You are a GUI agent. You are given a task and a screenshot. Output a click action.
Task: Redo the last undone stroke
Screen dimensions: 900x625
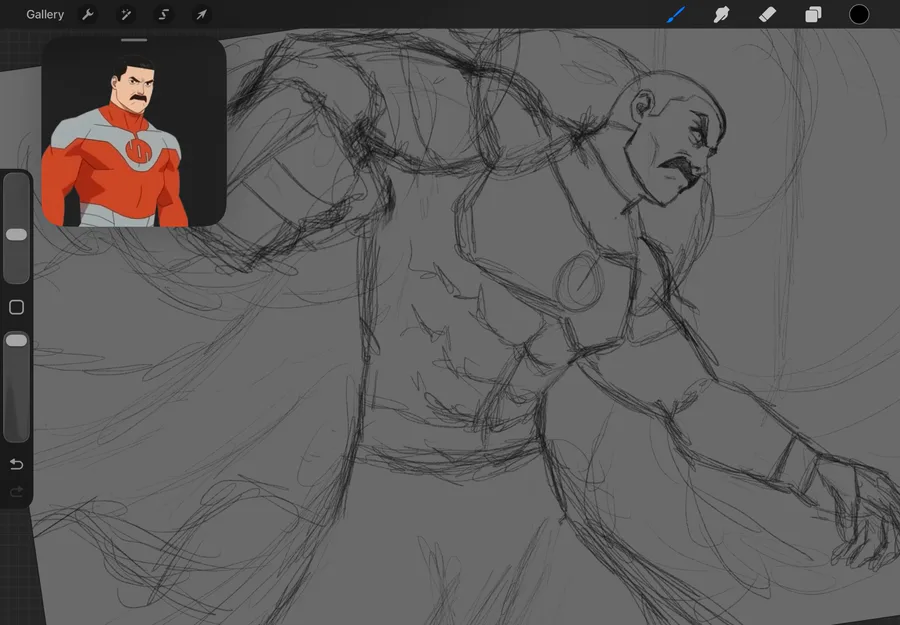click(x=17, y=491)
